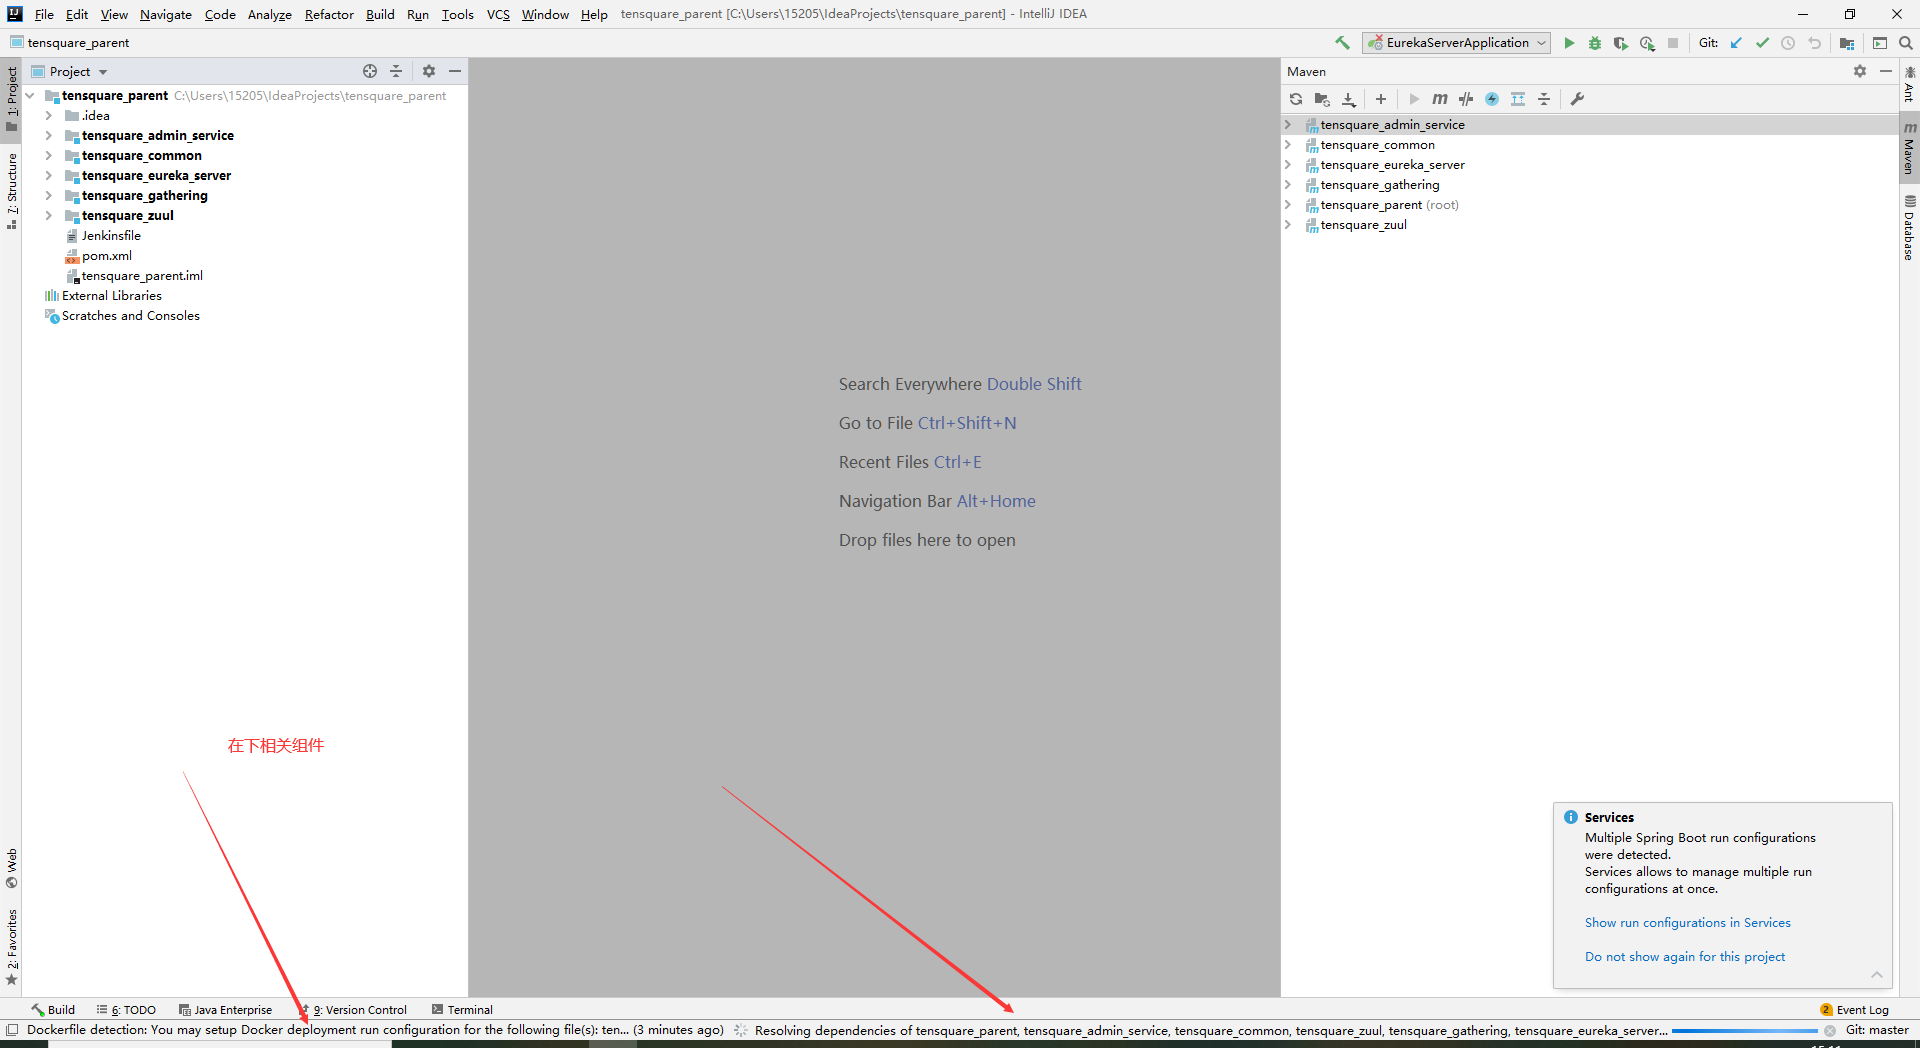Open Maven settings wrench icon
This screenshot has height=1048, width=1920.
pos(1577,99)
